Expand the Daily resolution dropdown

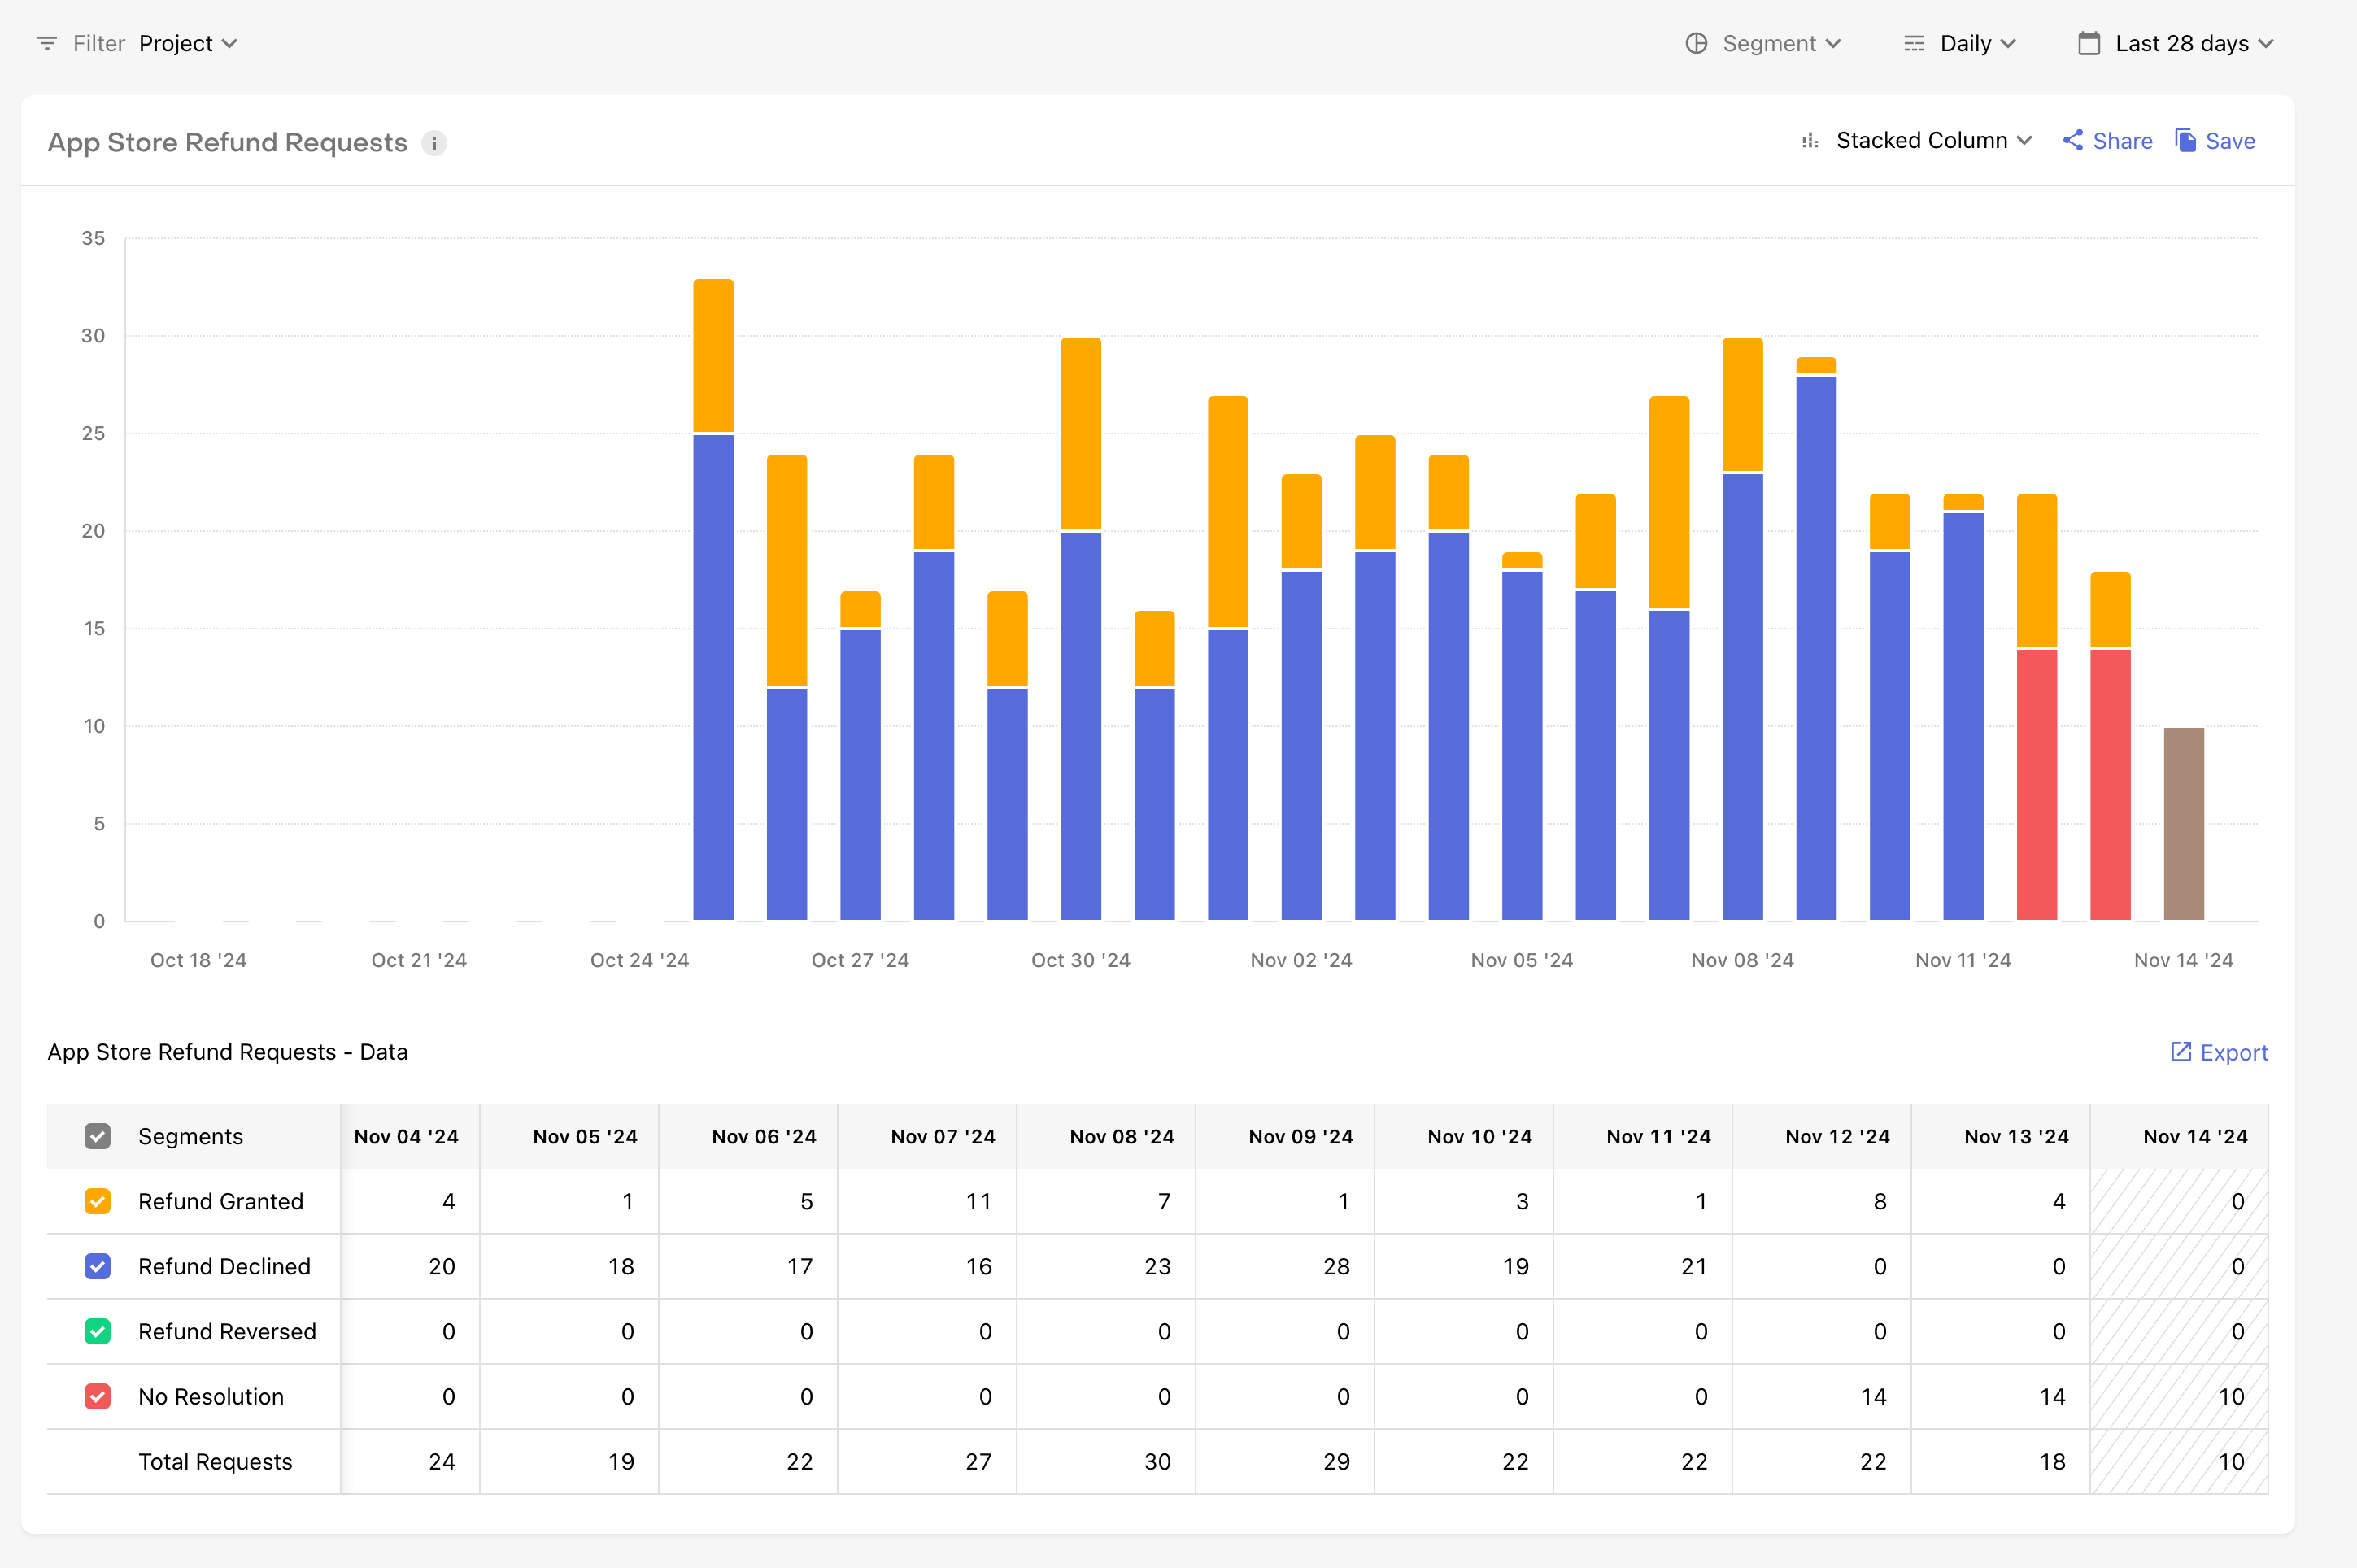[x=1978, y=43]
